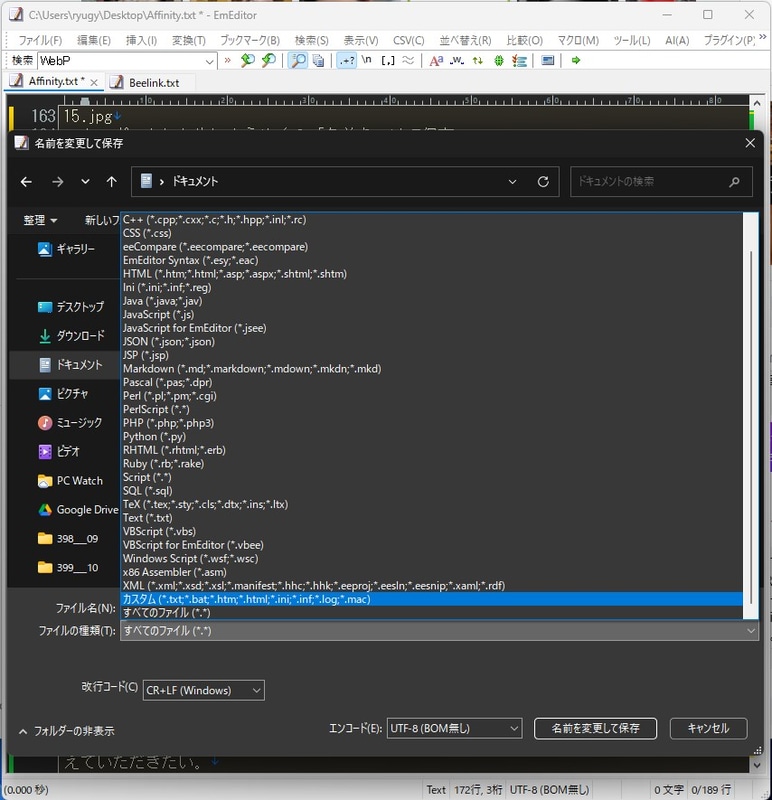
Task: Open the 編集(E) menu
Action: (94, 40)
